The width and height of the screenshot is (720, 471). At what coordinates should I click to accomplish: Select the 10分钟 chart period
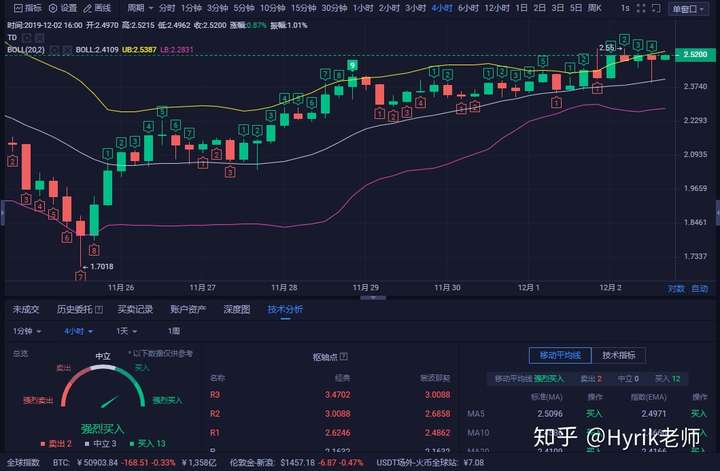click(x=272, y=8)
